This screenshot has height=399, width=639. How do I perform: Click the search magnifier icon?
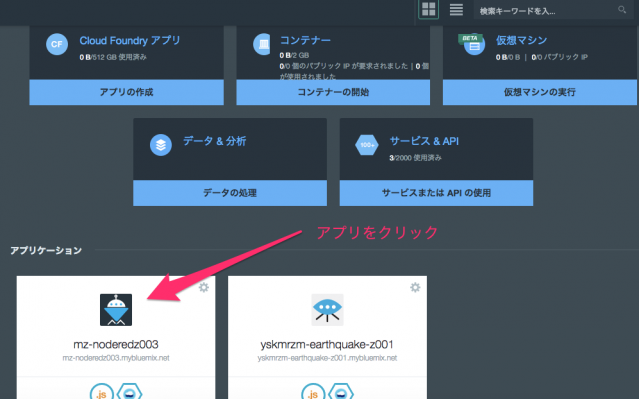point(621,9)
